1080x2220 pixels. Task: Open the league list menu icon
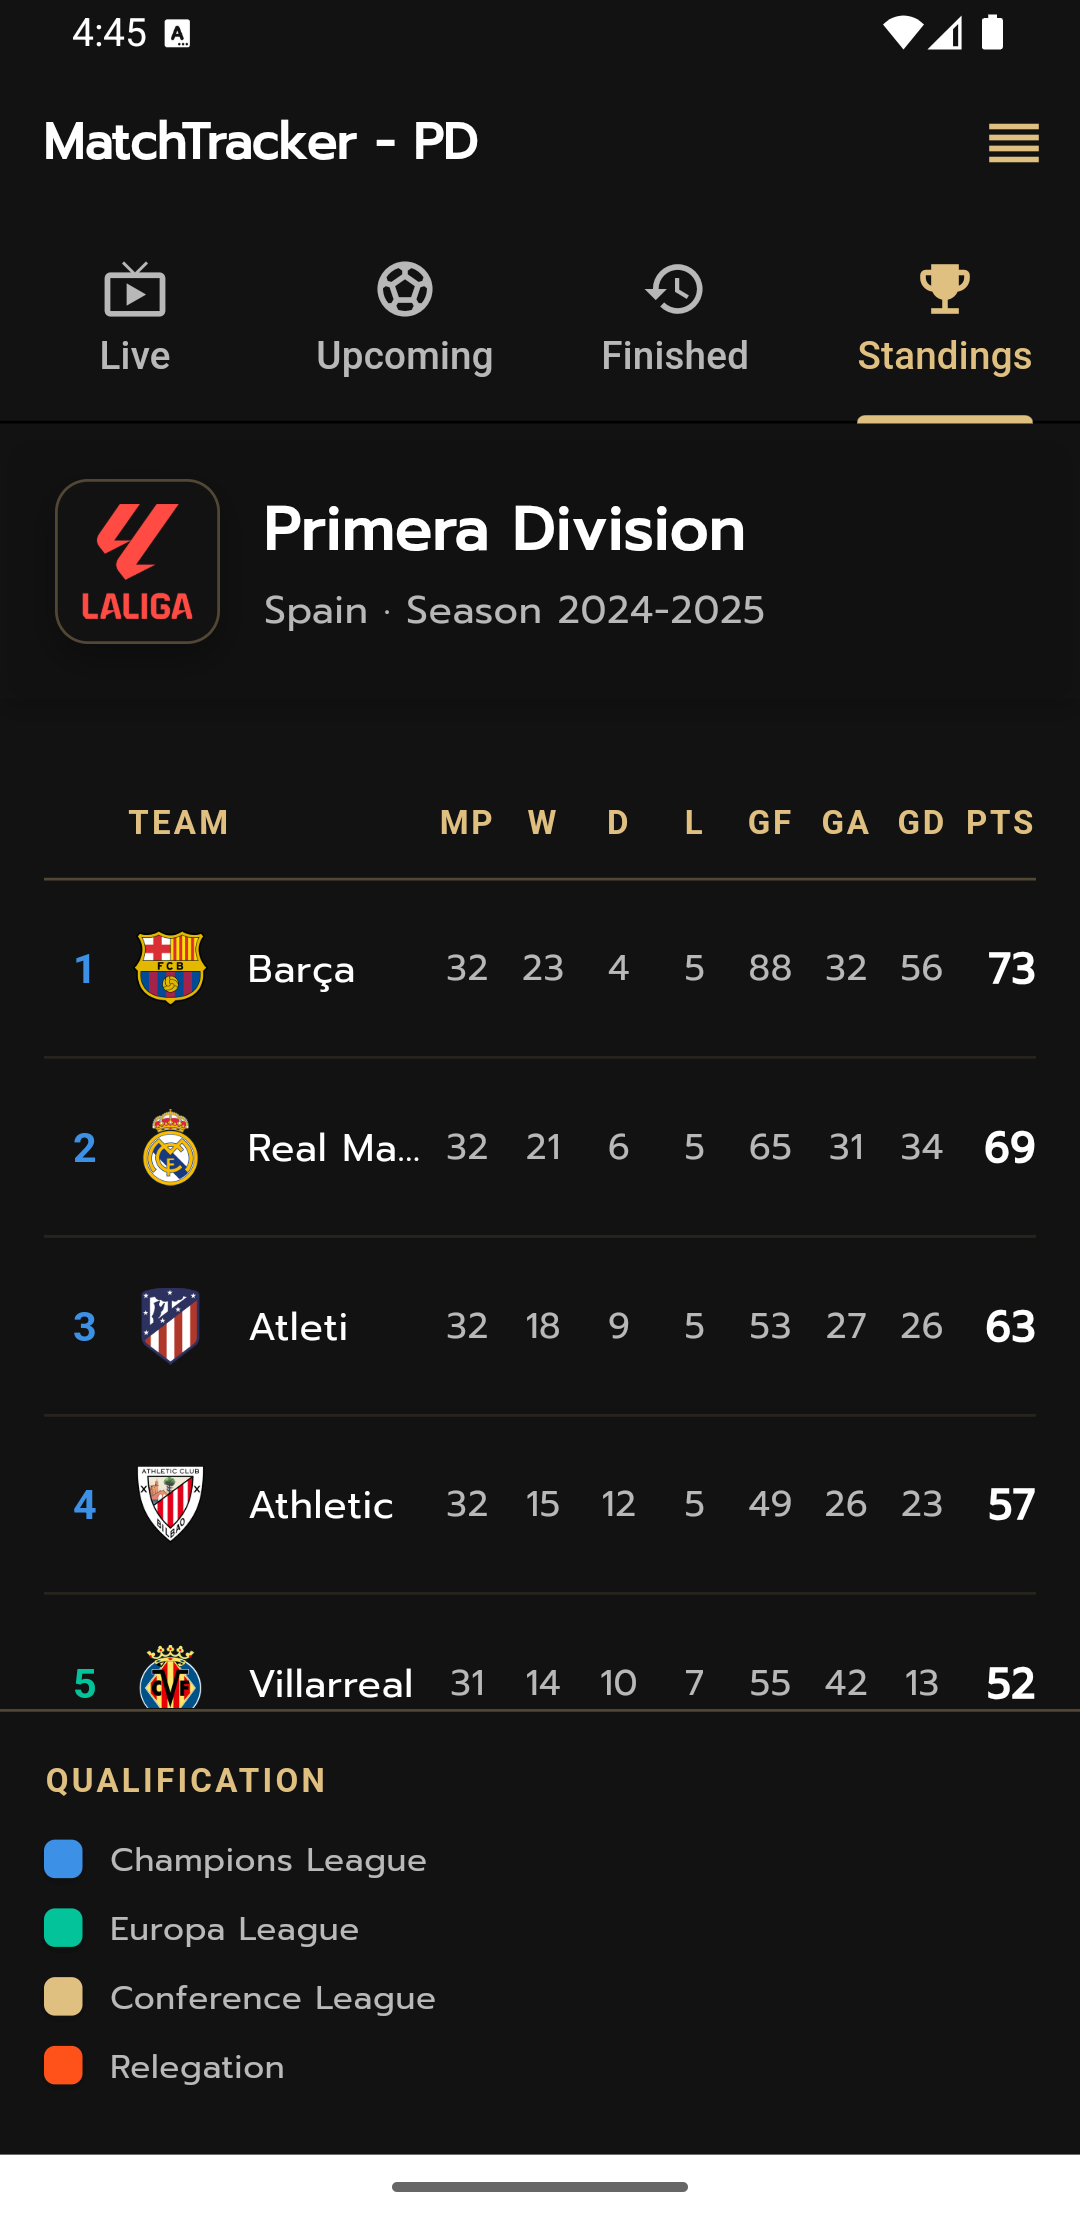pos(1013,143)
